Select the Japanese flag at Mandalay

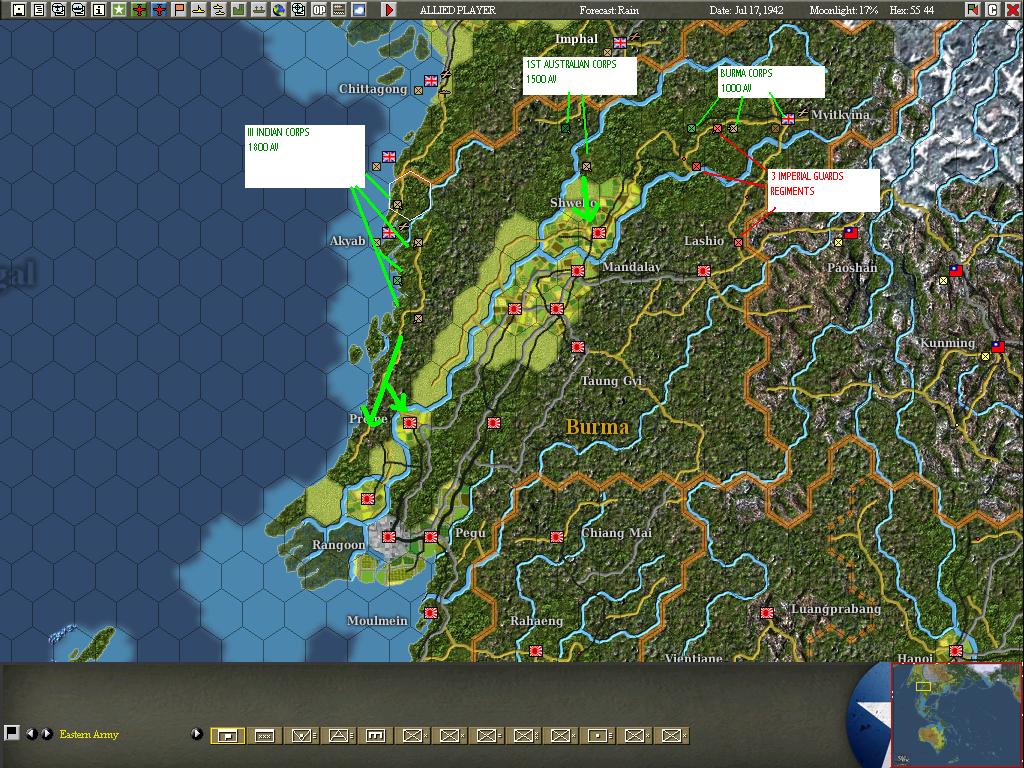coord(578,270)
